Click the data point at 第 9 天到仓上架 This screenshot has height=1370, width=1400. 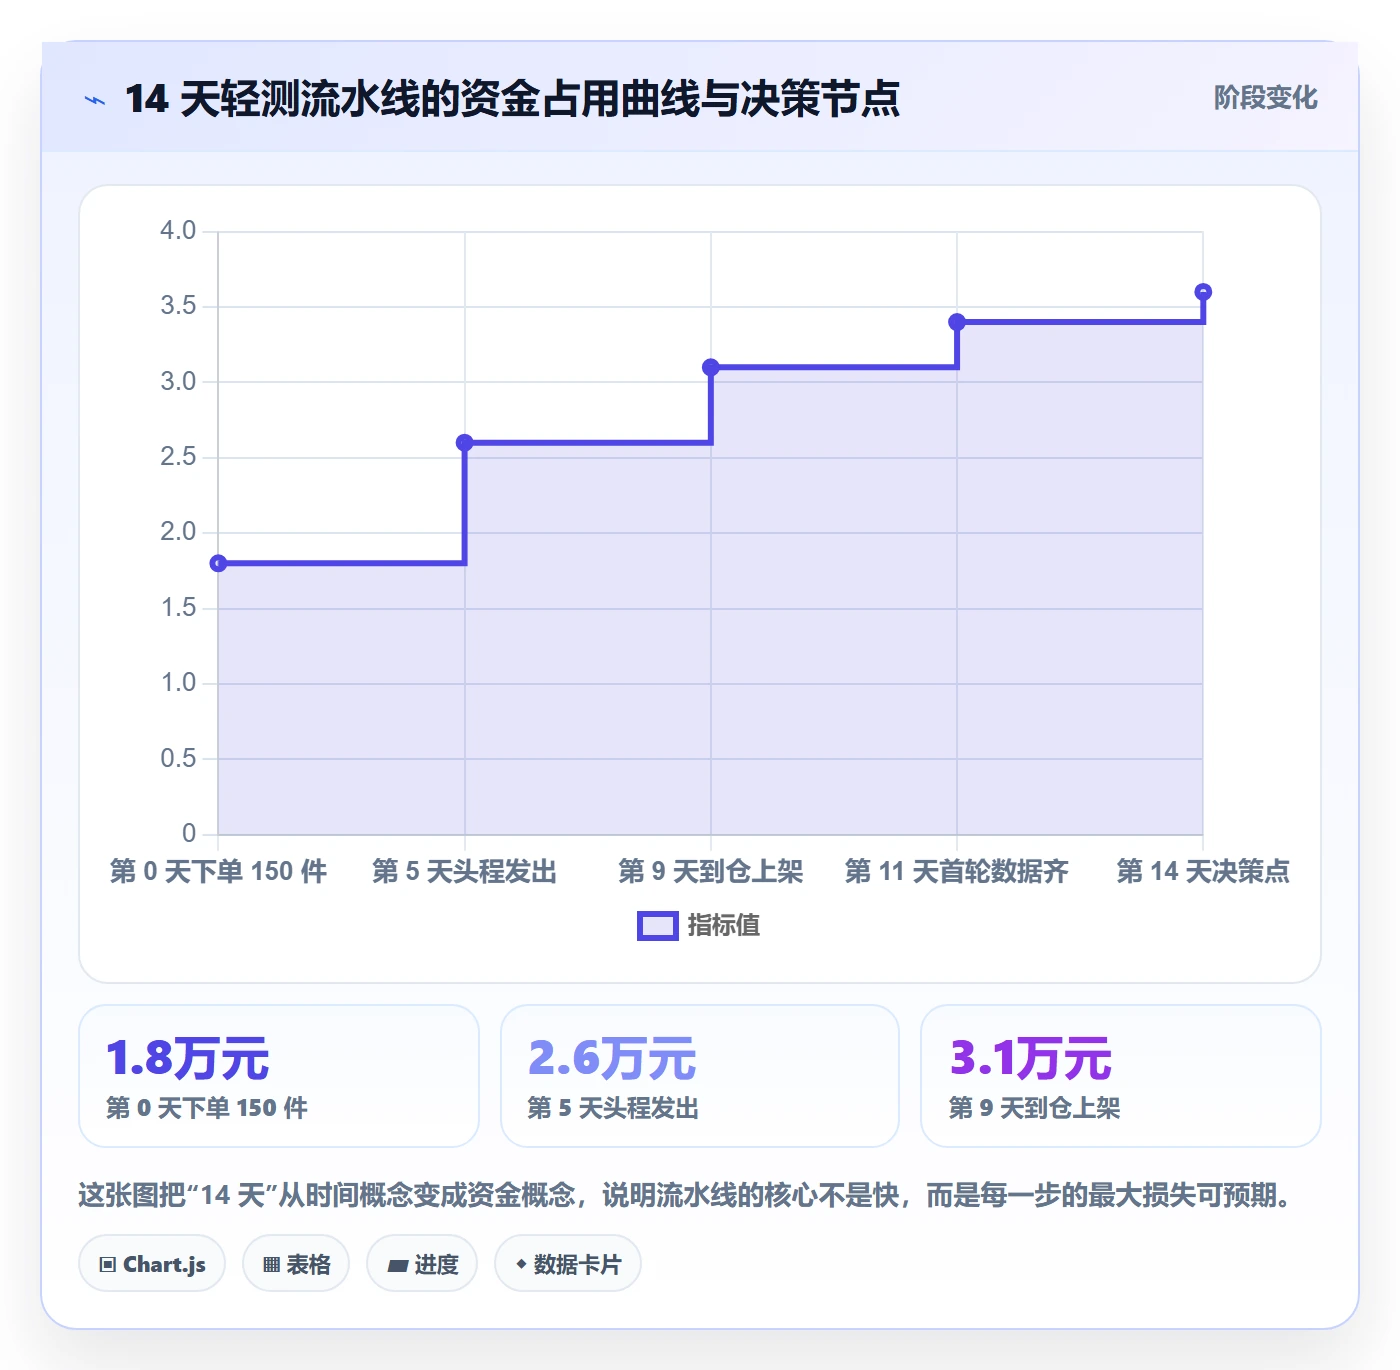tap(711, 367)
